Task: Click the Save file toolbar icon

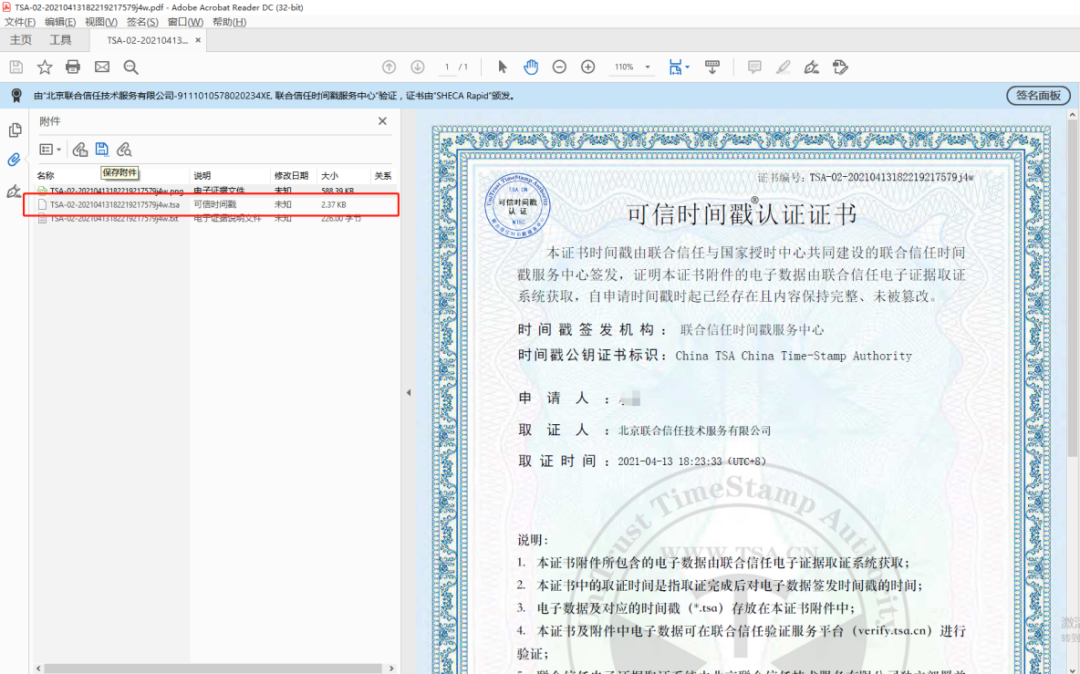Action: coord(16,67)
